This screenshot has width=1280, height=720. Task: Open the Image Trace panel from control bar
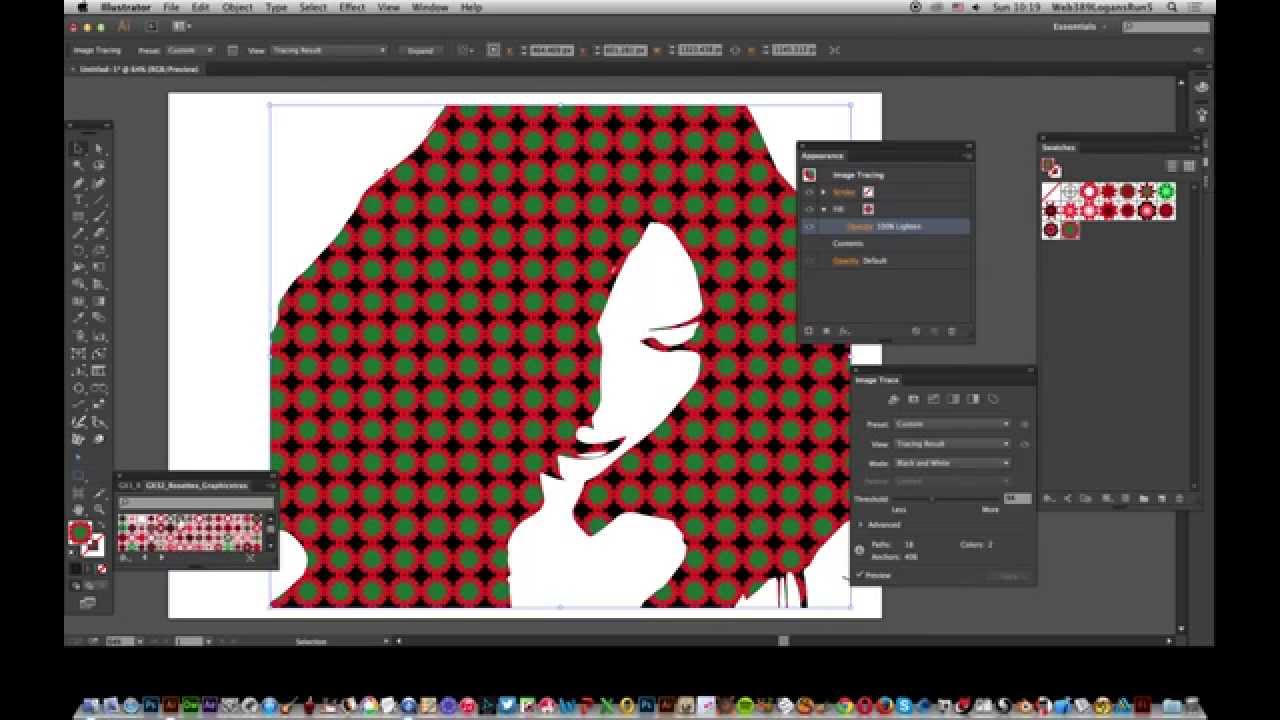pyautogui.click(x=232, y=50)
